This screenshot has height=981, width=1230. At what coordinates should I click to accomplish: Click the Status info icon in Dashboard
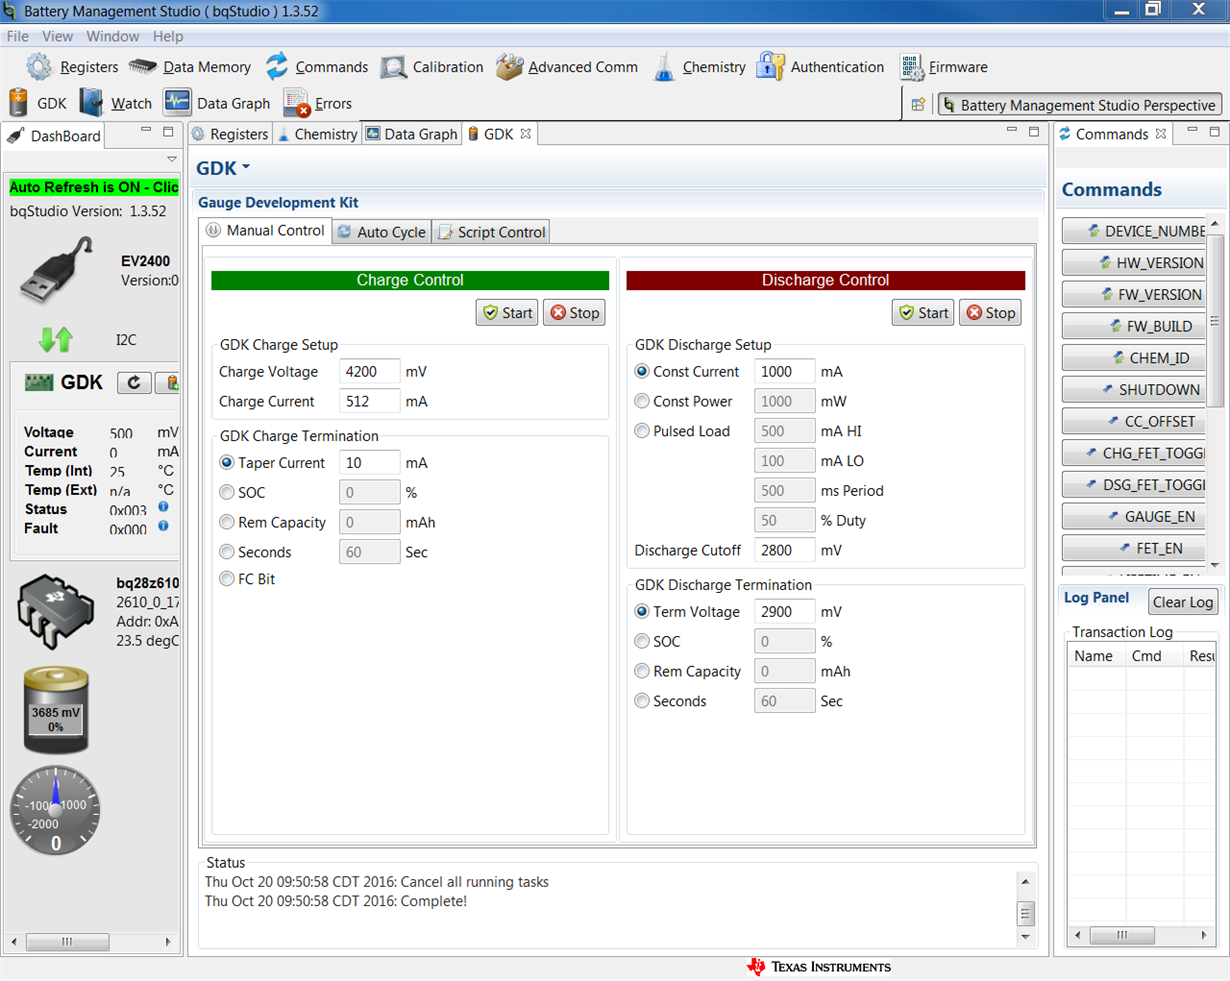[163, 508]
